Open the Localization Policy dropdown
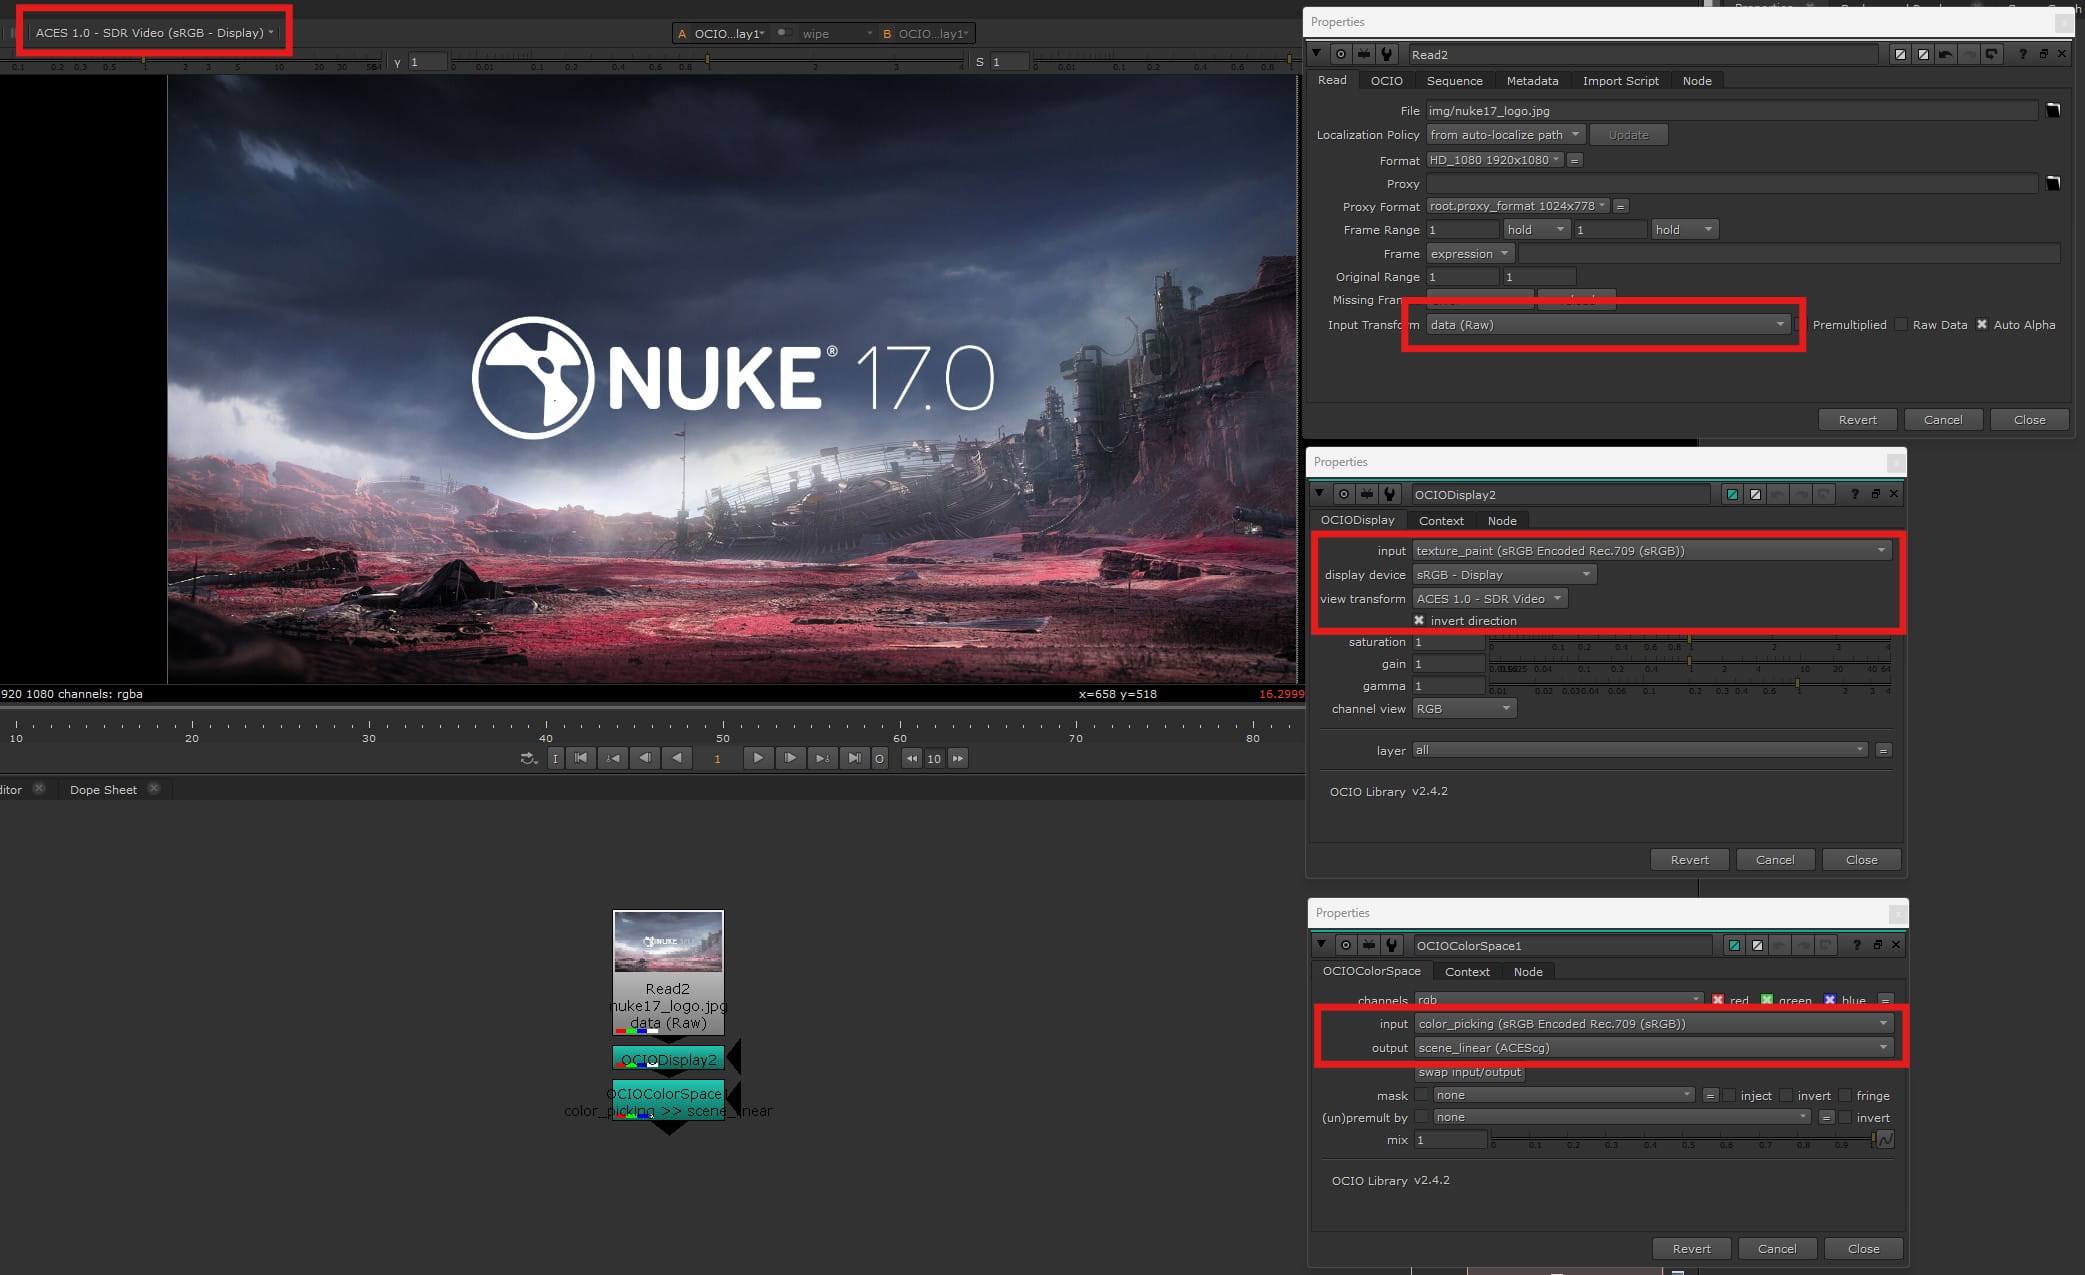The height and width of the screenshot is (1275, 2085). [1505, 135]
